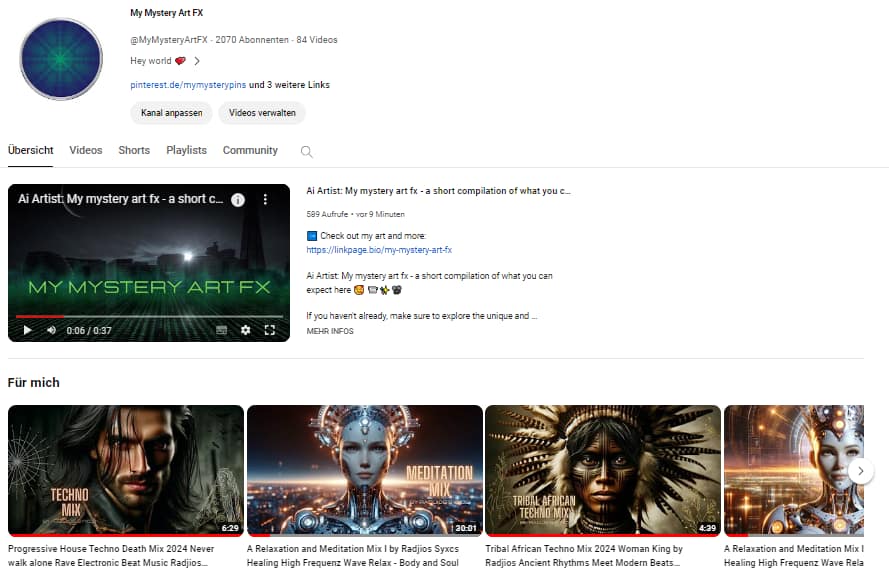Click the info icon on video
Screen dimensions: 889x570
pos(238,200)
